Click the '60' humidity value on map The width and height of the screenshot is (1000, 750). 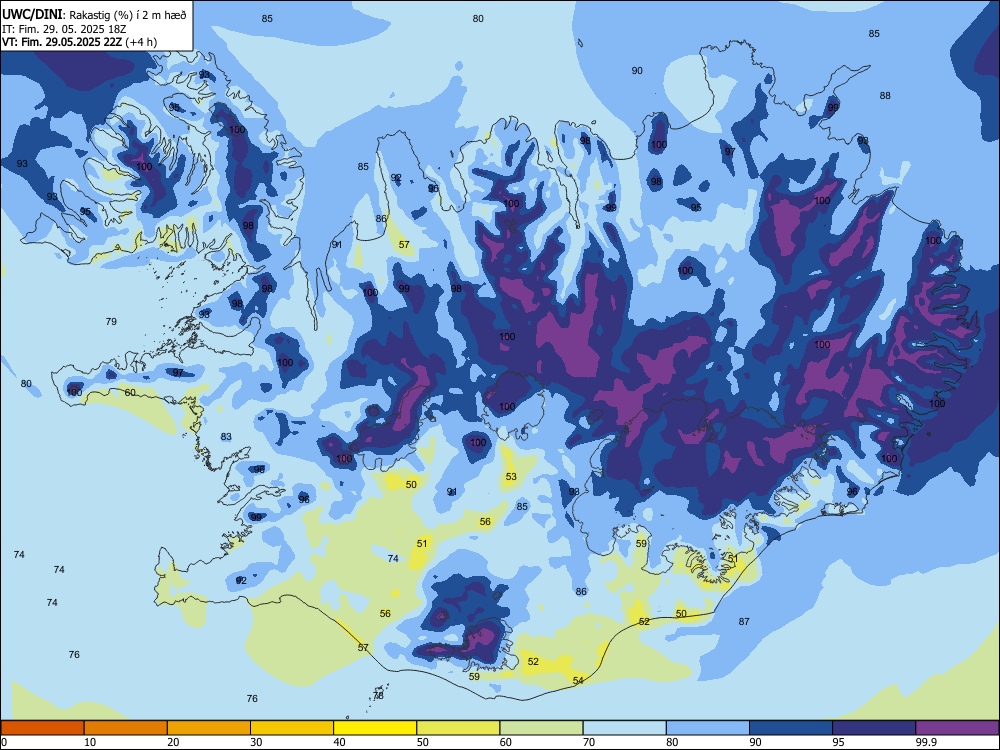pos(130,392)
